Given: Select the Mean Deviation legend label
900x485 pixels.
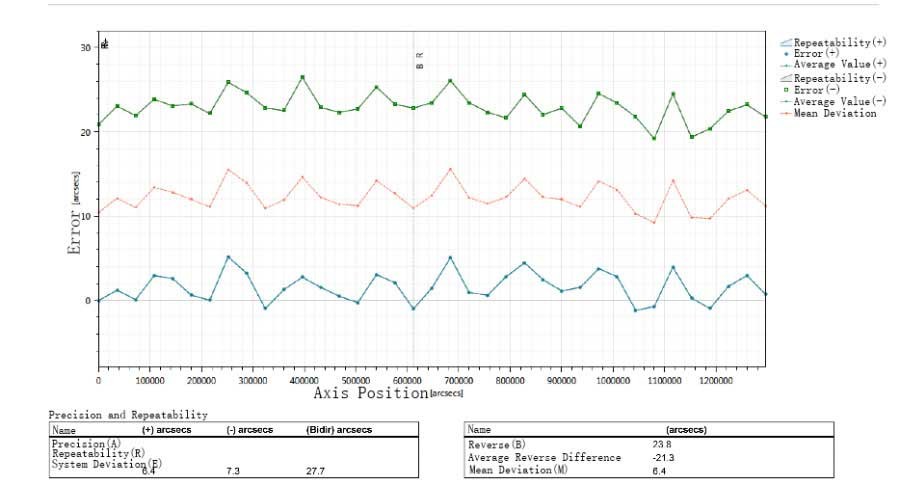Looking at the screenshot, I should click(x=835, y=113).
